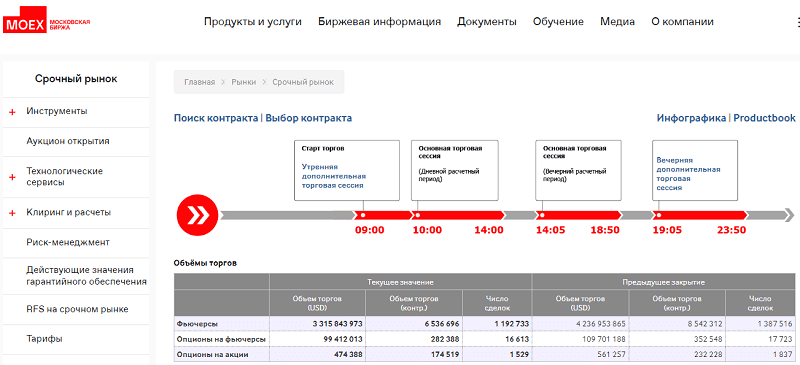Expand the Клиринг и расчеты plus sign
The image size is (800, 365).
coord(12,213)
